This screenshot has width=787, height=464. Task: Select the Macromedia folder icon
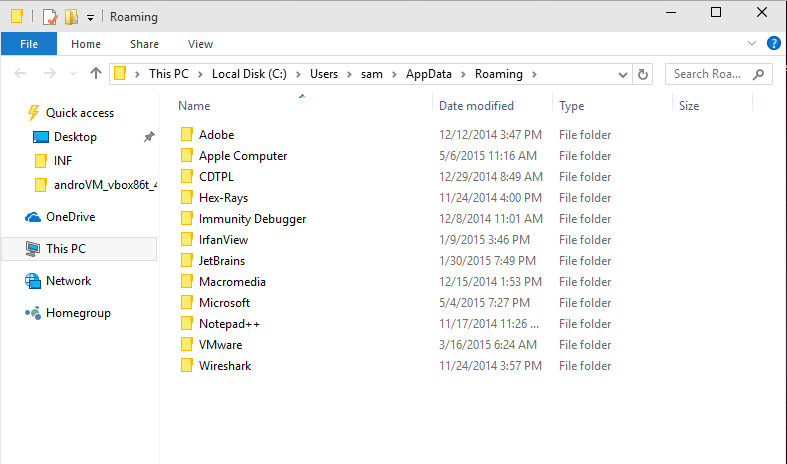coord(187,281)
